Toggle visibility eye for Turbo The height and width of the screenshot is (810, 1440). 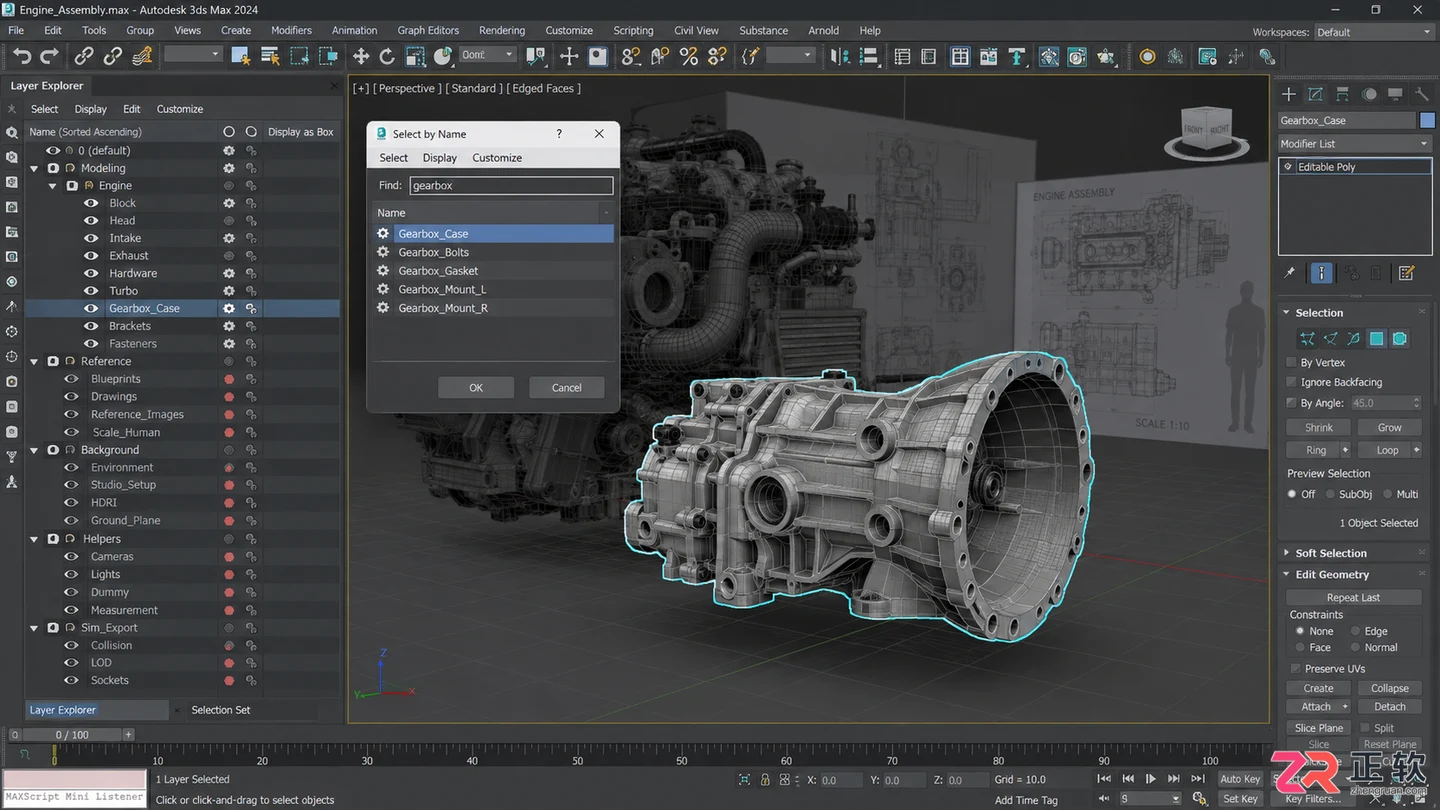click(91, 291)
